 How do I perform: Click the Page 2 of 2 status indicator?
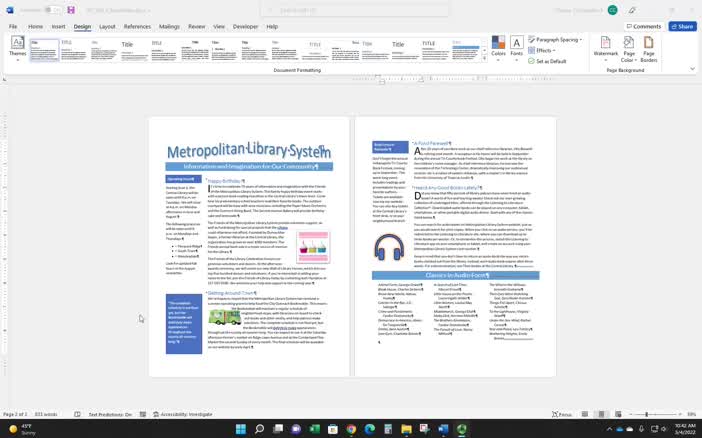click(15, 414)
